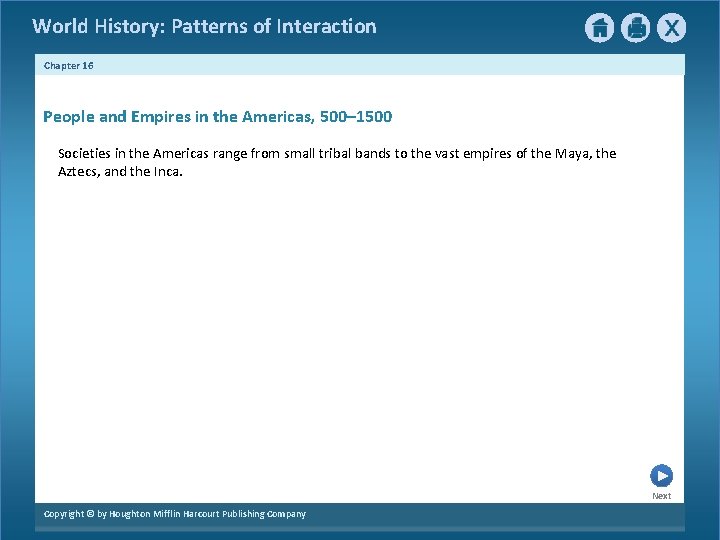This screenshot has width=720, height=540.
Task: Click the print icon in header
Action: (636, 28)
